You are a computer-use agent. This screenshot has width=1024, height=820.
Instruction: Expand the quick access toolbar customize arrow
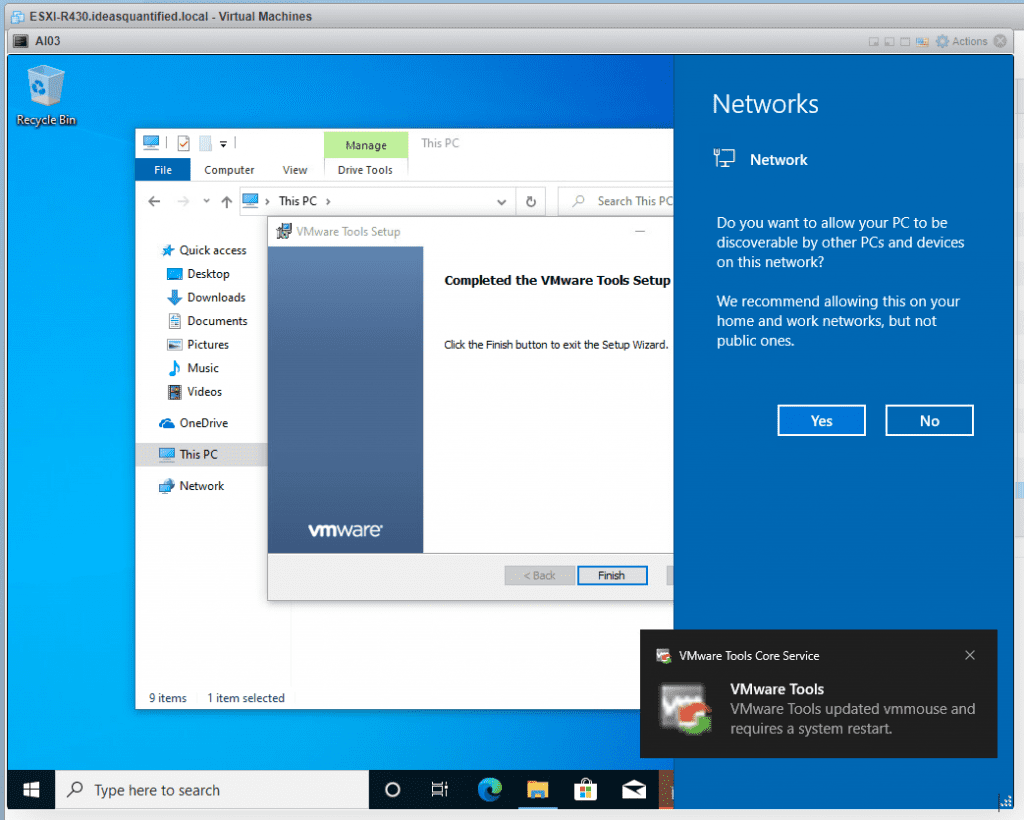[x=223, y=144]
